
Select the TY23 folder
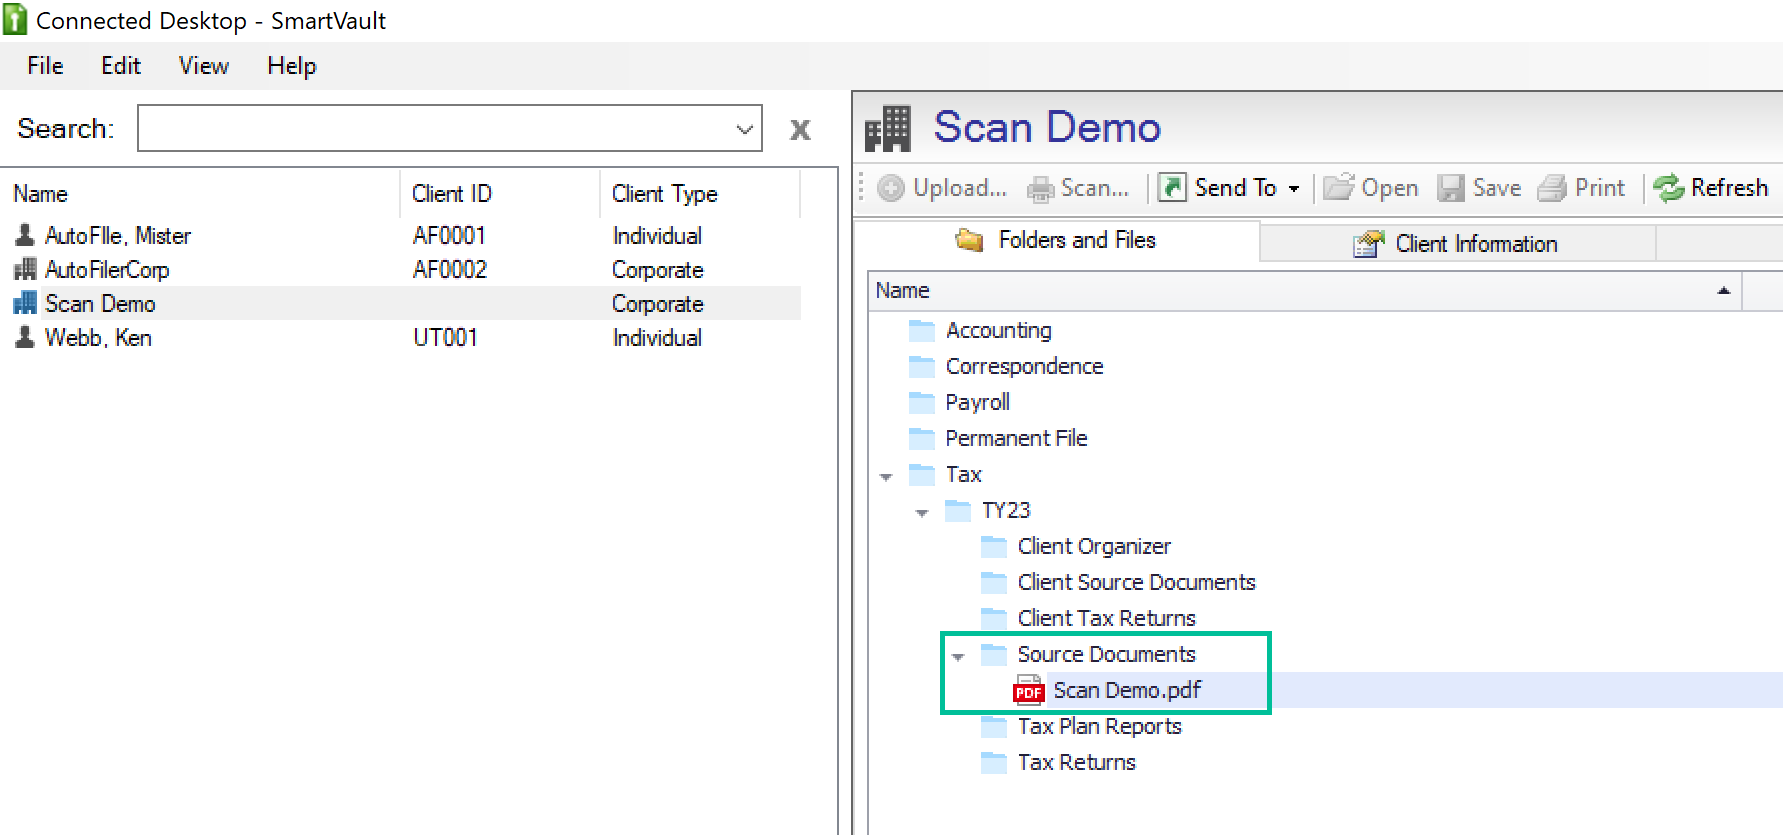pos(1006,511)
